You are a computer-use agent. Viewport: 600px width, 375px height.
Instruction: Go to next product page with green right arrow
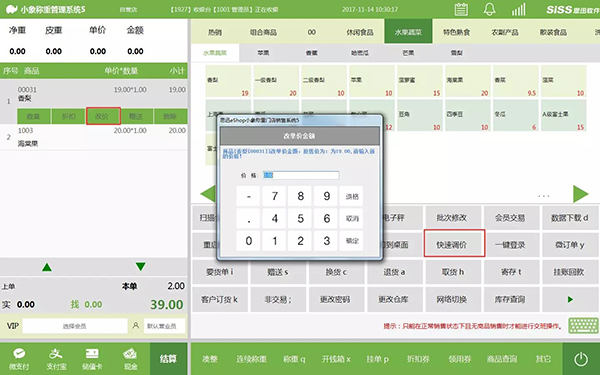point(580,194)
